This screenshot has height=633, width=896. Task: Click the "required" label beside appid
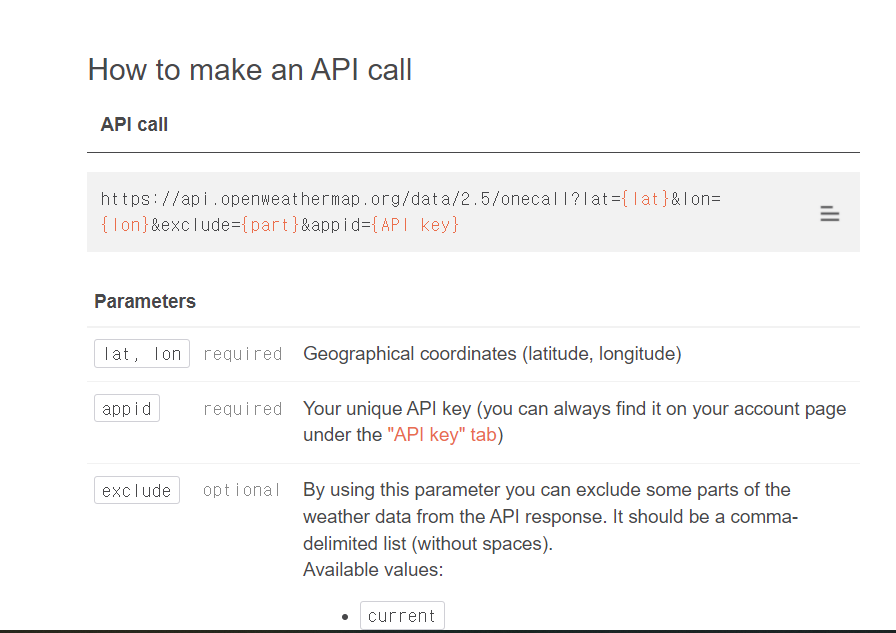click(243, 409)
